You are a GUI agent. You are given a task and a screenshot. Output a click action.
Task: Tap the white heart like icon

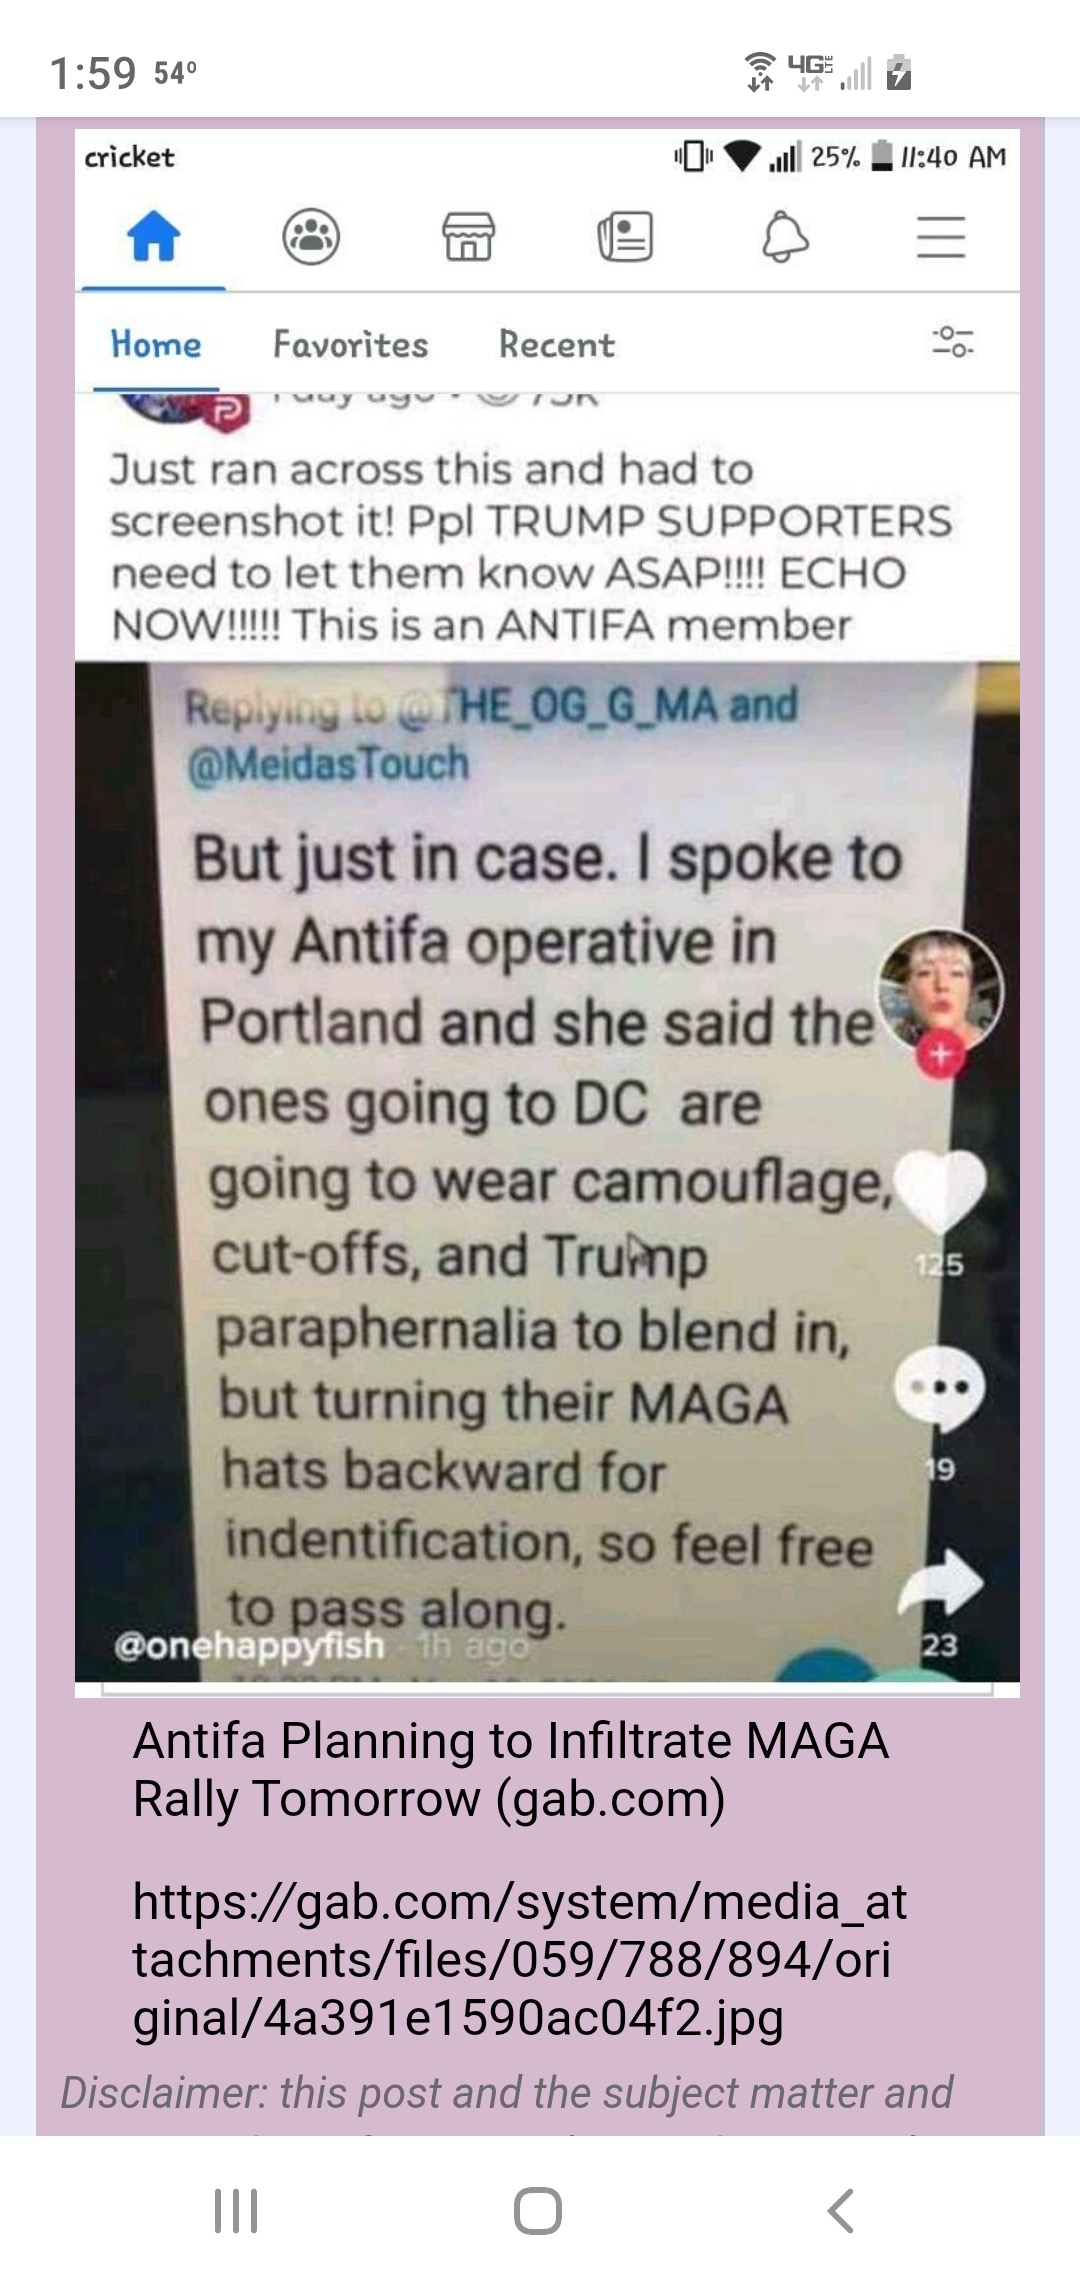[939, 1190]
